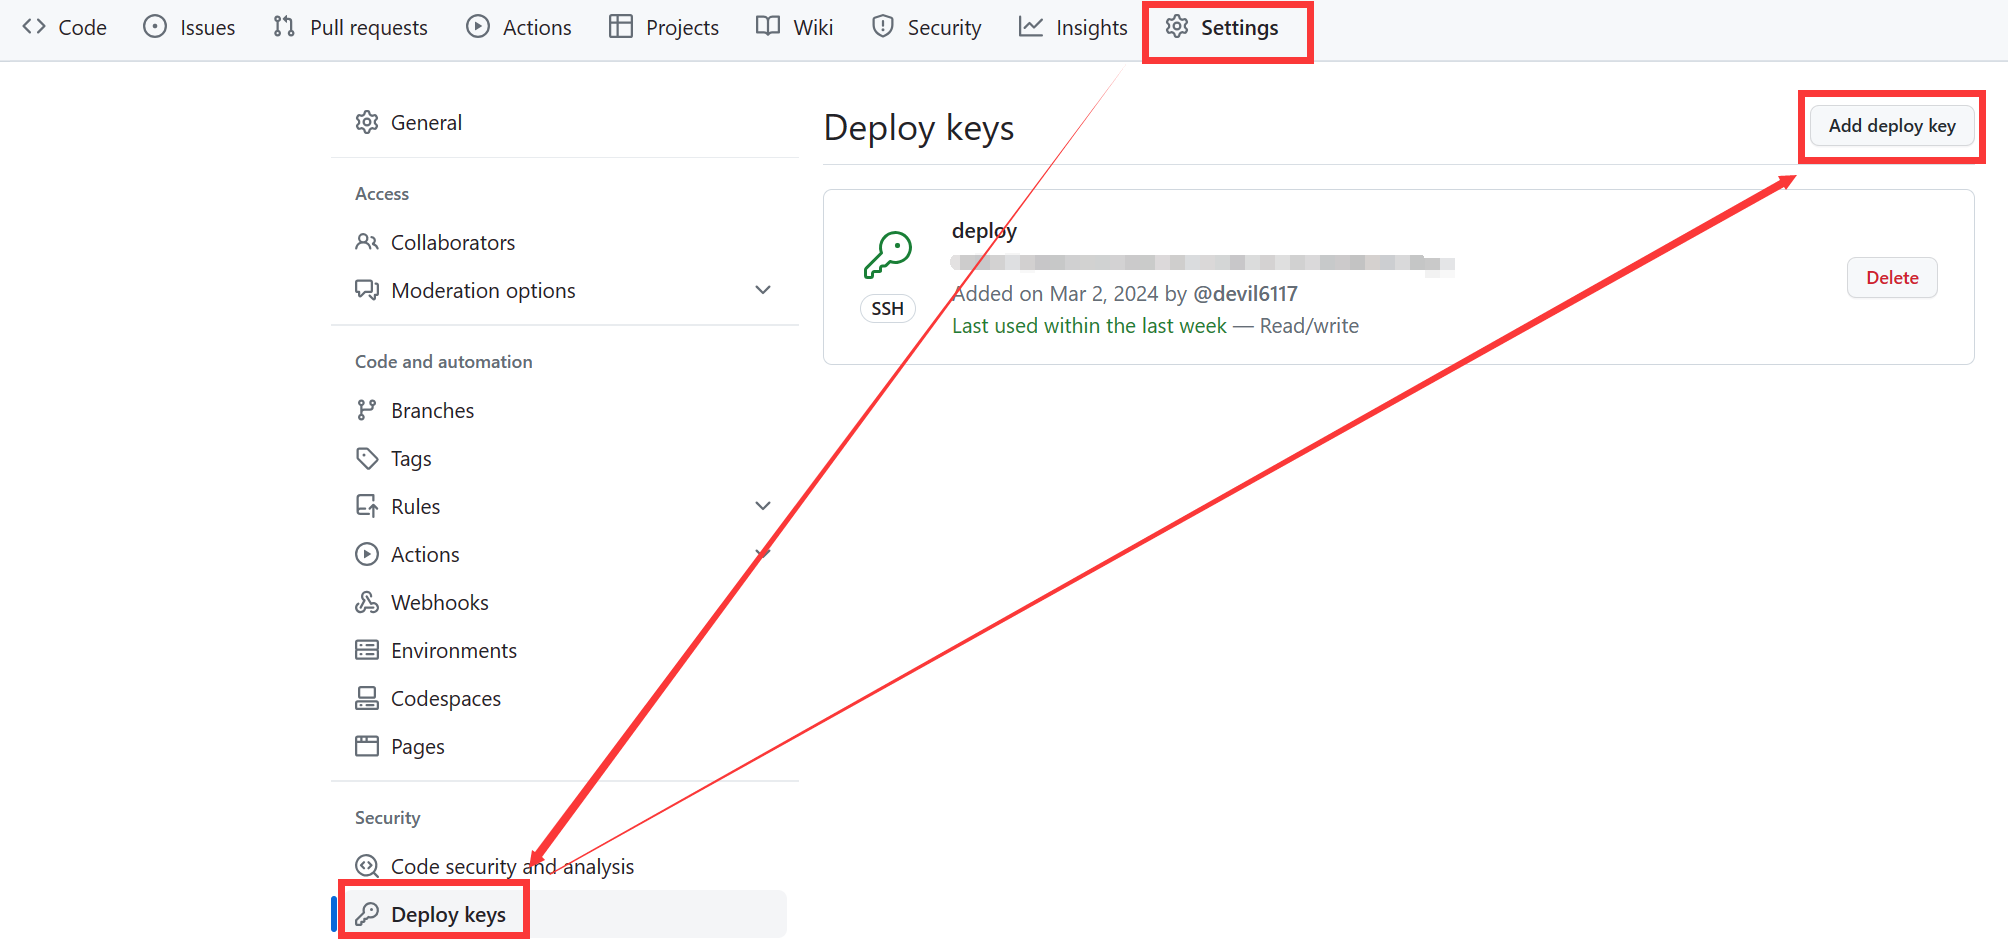2008x948 pixels.
Task: Go to General settings
Action: pyautogui.click(x=426, y=122)
